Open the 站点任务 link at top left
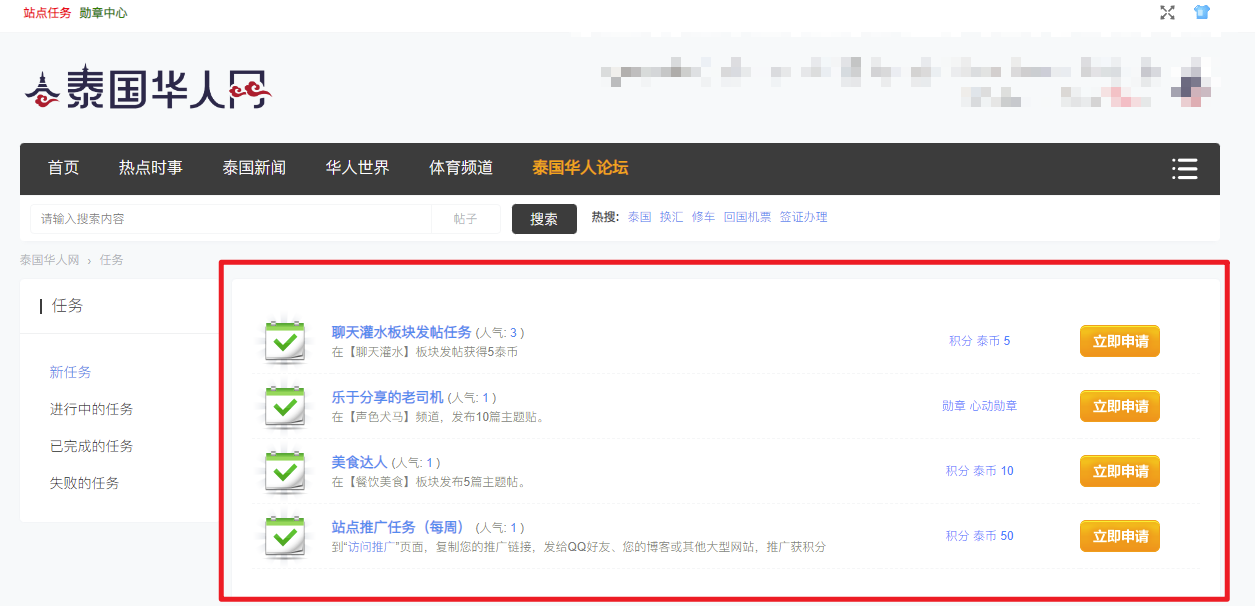Screen dimensions: 1255x606 pyautogui.click(x=47, y=13)
